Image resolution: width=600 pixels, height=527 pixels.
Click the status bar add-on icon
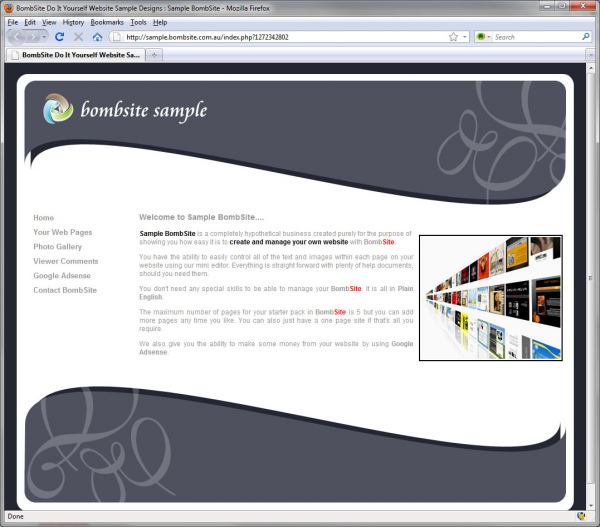pyautogui.click(x=581, y=516)
